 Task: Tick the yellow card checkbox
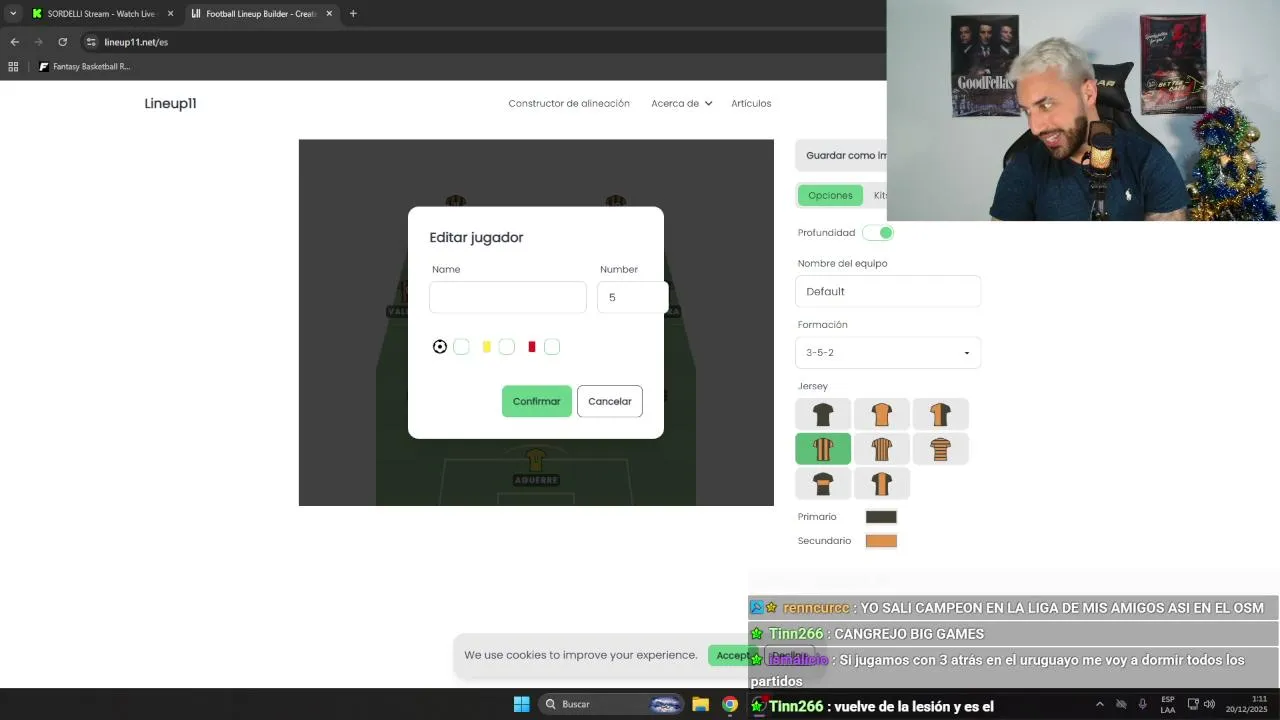(x=507, y=347)
